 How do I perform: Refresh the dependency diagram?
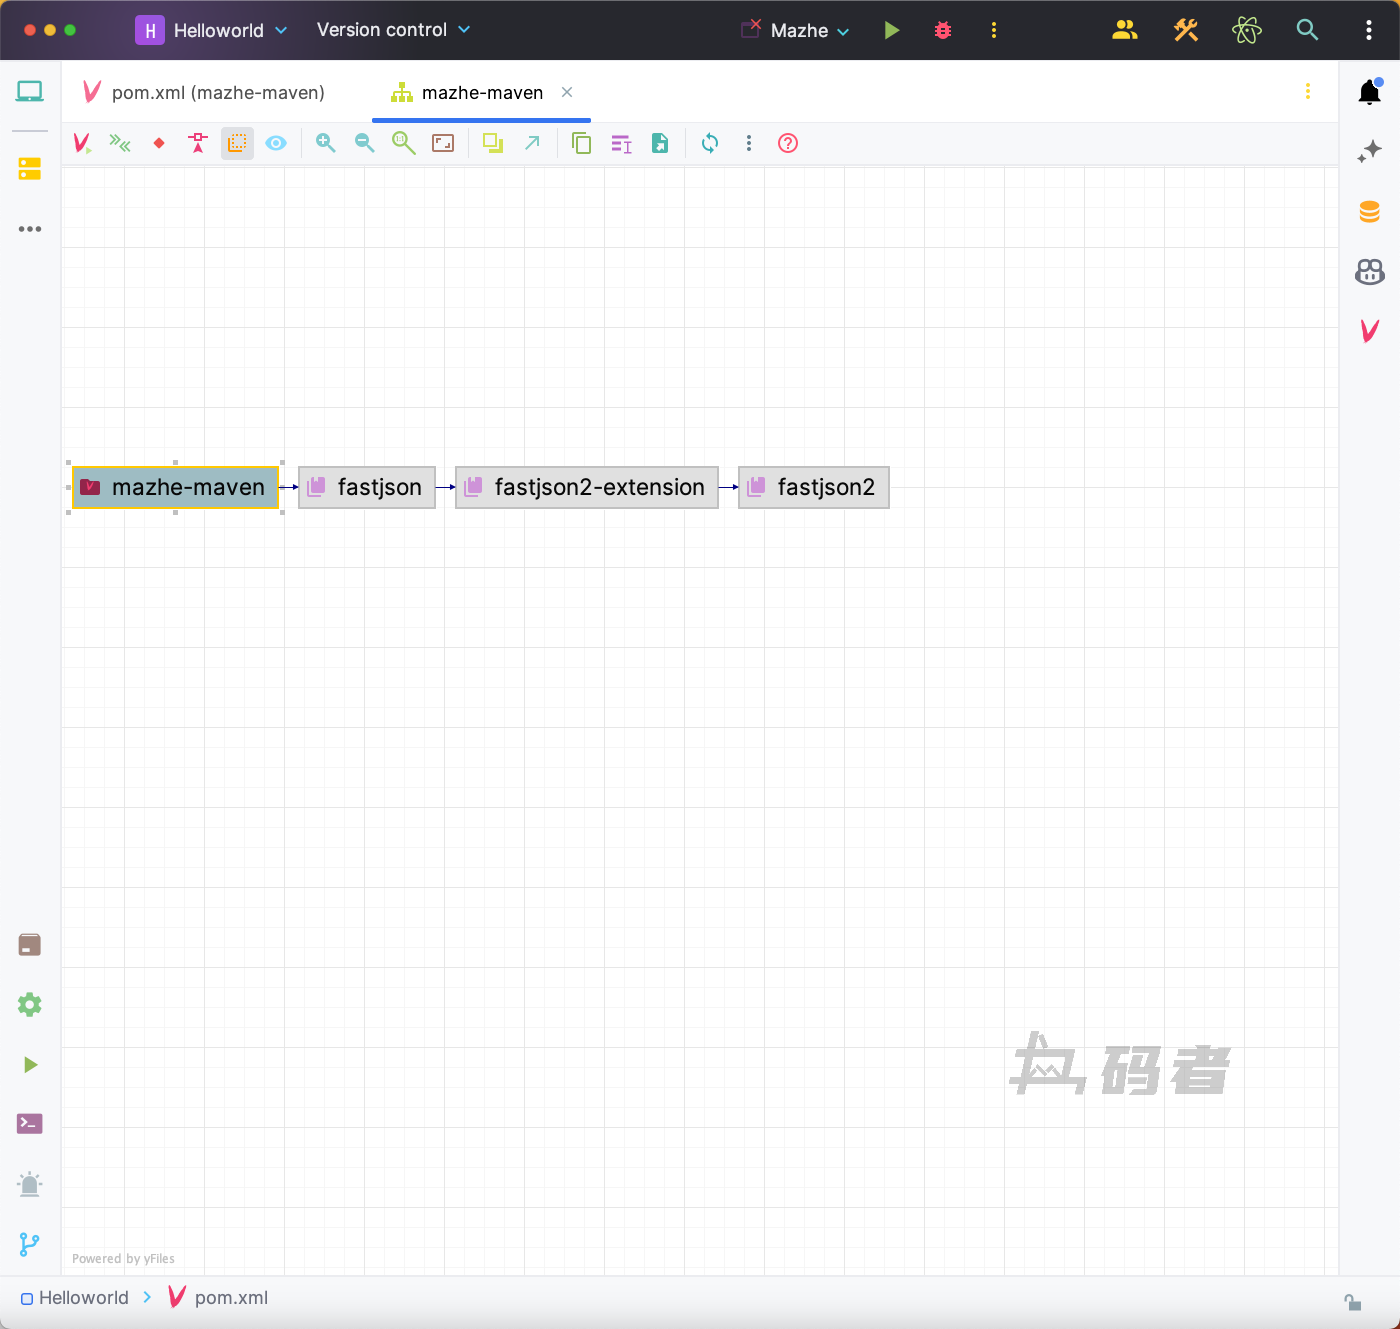[710, 143]
